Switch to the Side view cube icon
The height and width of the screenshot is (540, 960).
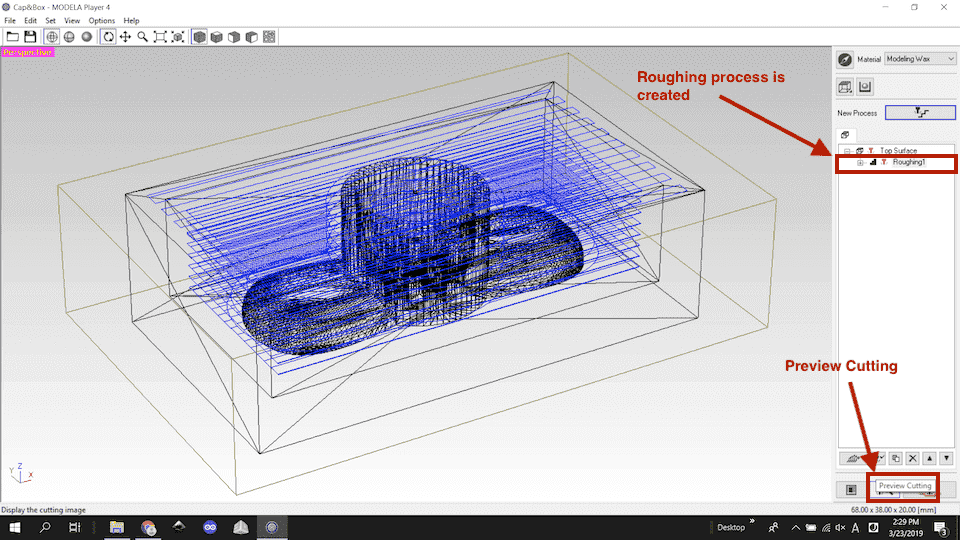pyautogui.click(x=252, y=37)
